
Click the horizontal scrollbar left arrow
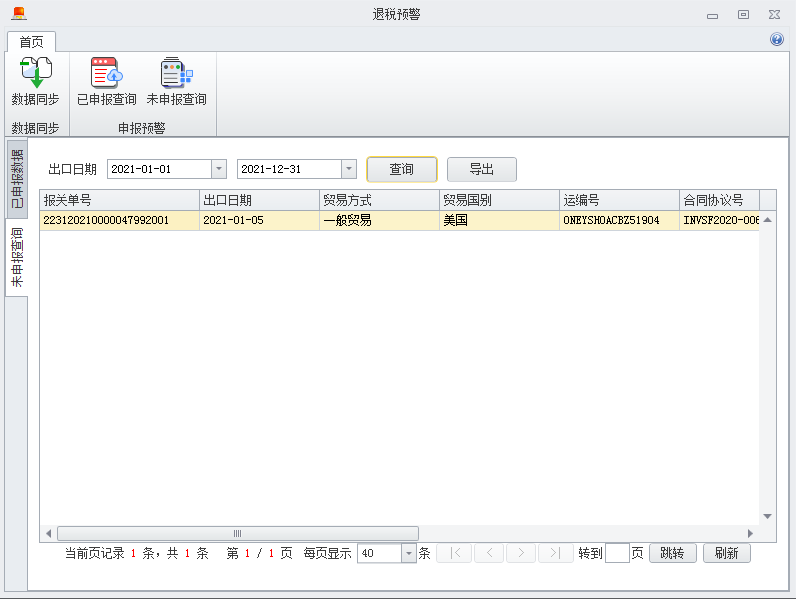(x=49, y=534)
